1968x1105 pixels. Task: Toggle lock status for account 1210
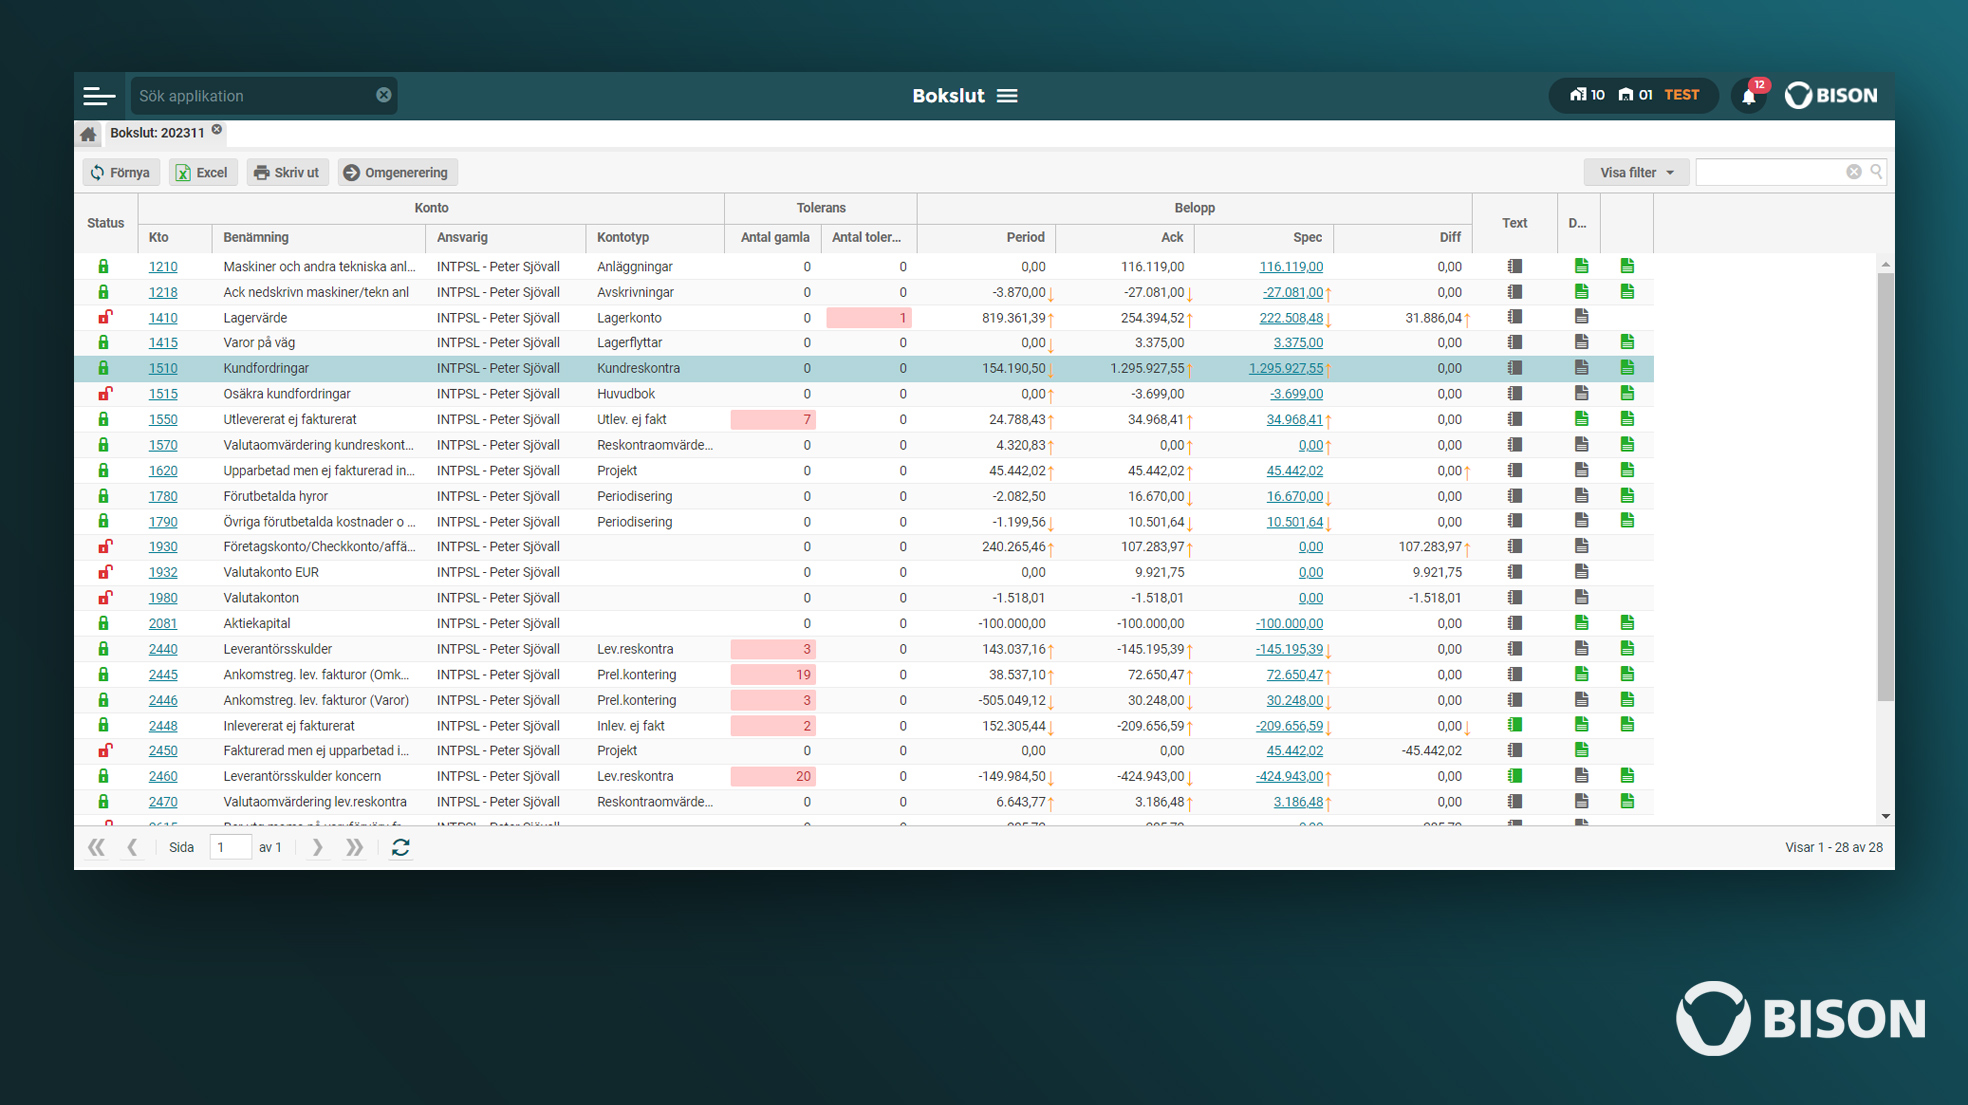(103, 267)
